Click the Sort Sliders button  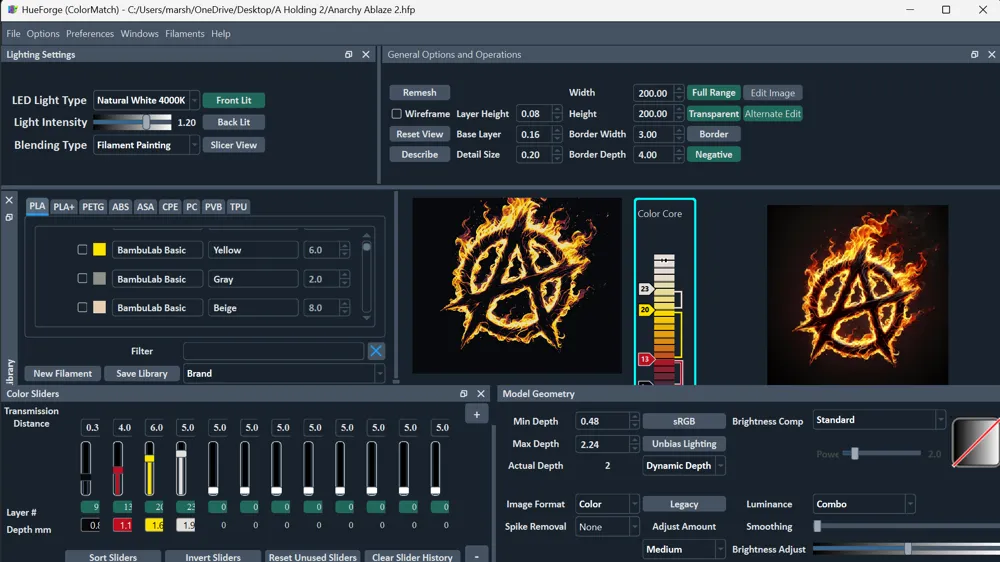pyautogui.click(x=113, y=557)
